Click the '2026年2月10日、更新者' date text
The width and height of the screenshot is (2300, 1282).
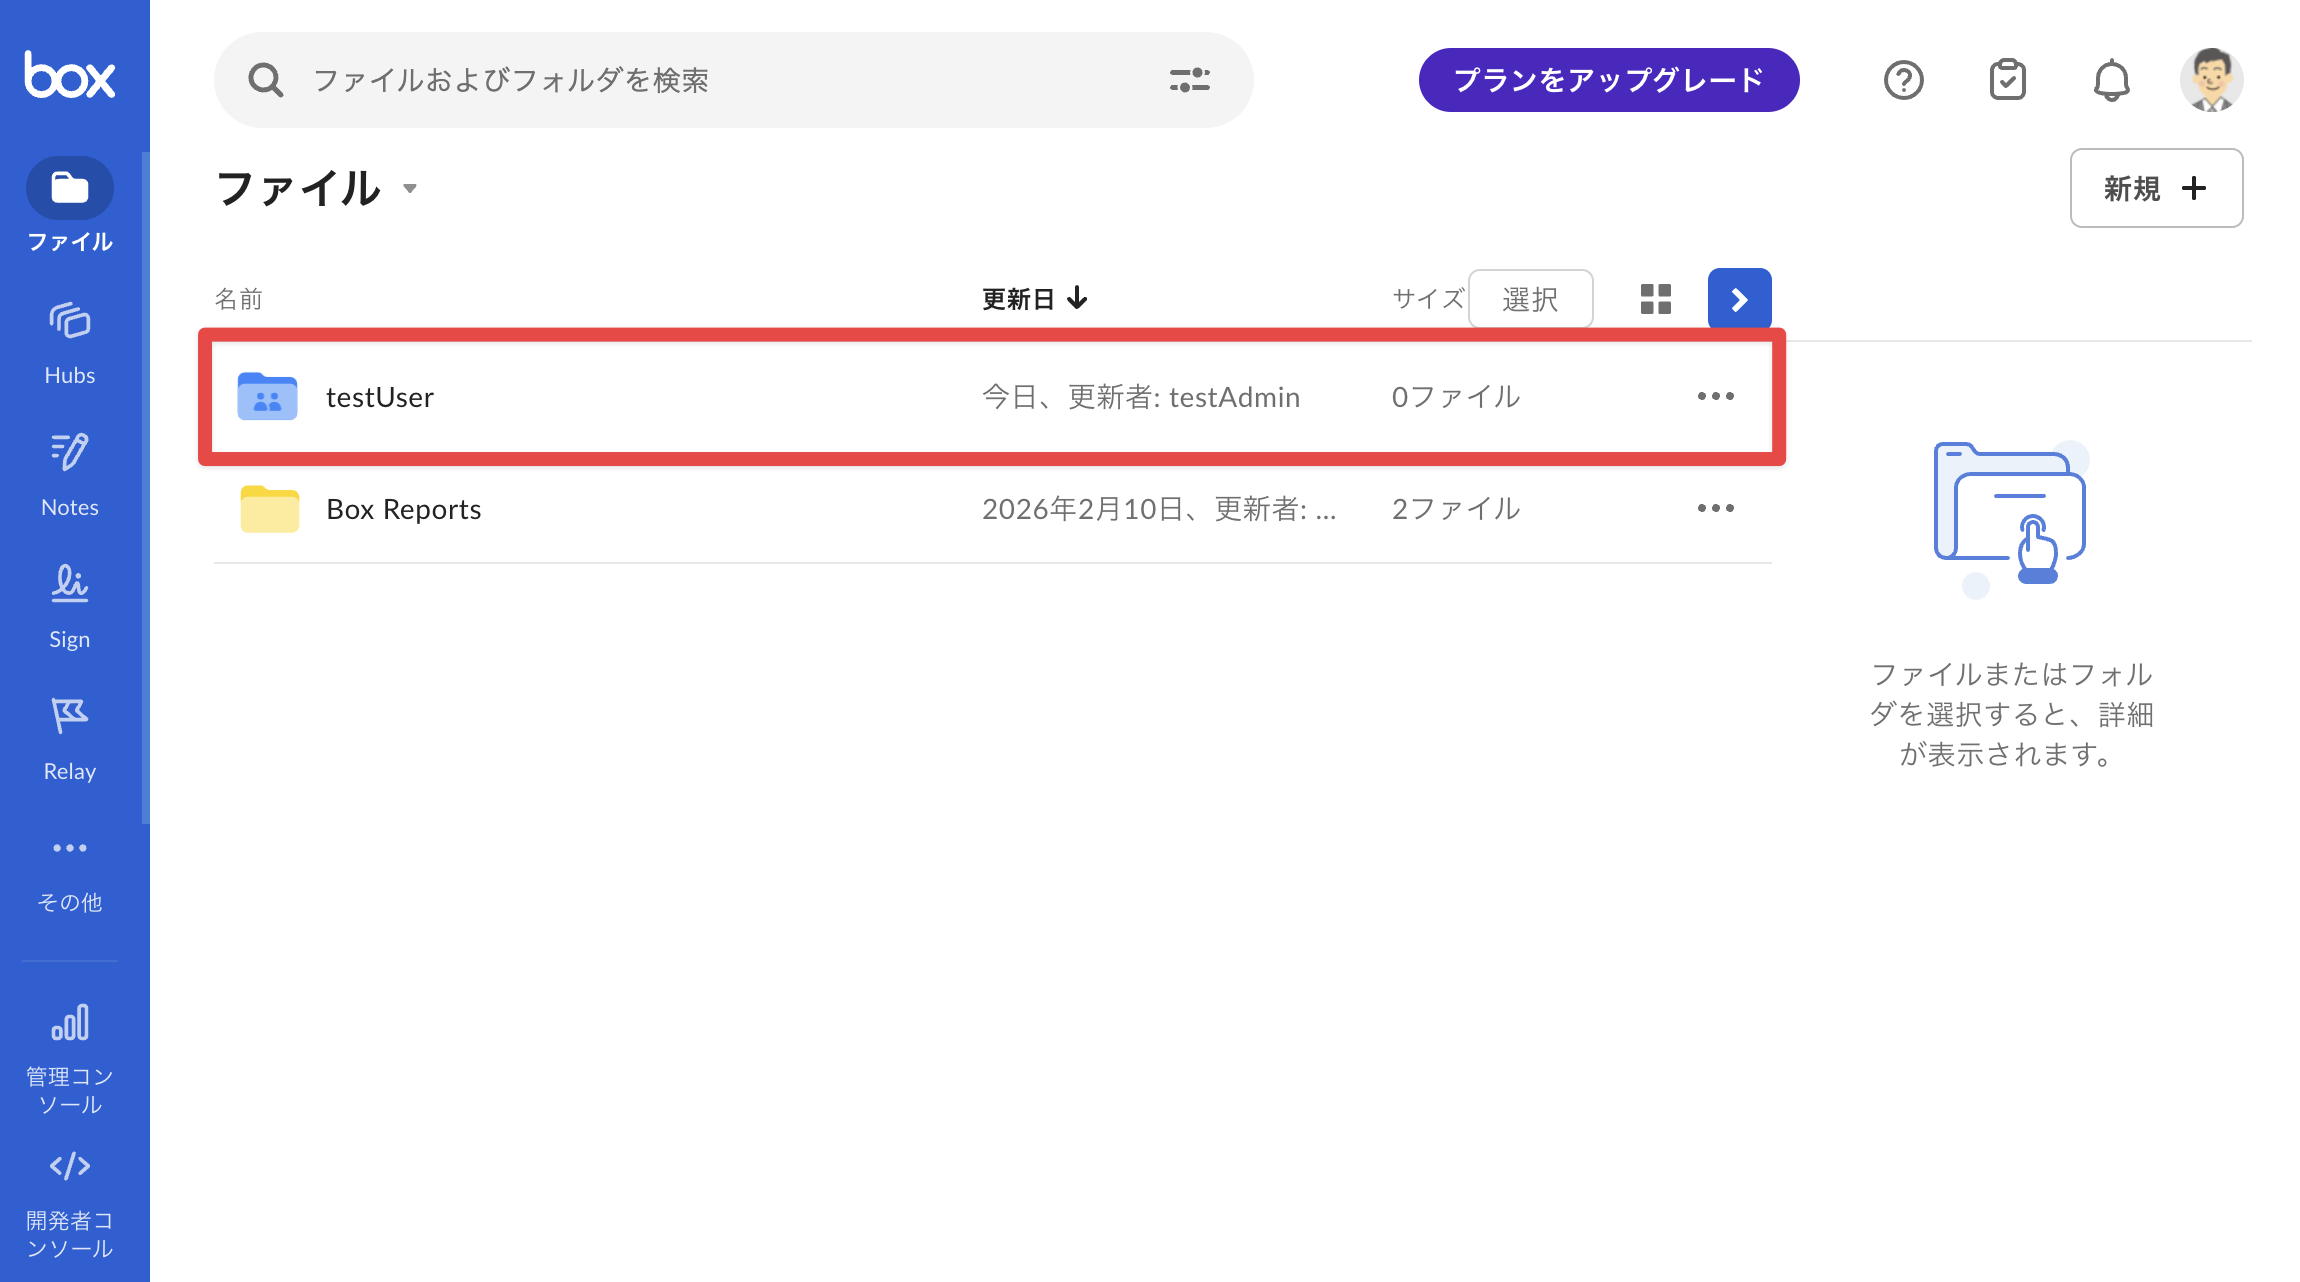1159,509
